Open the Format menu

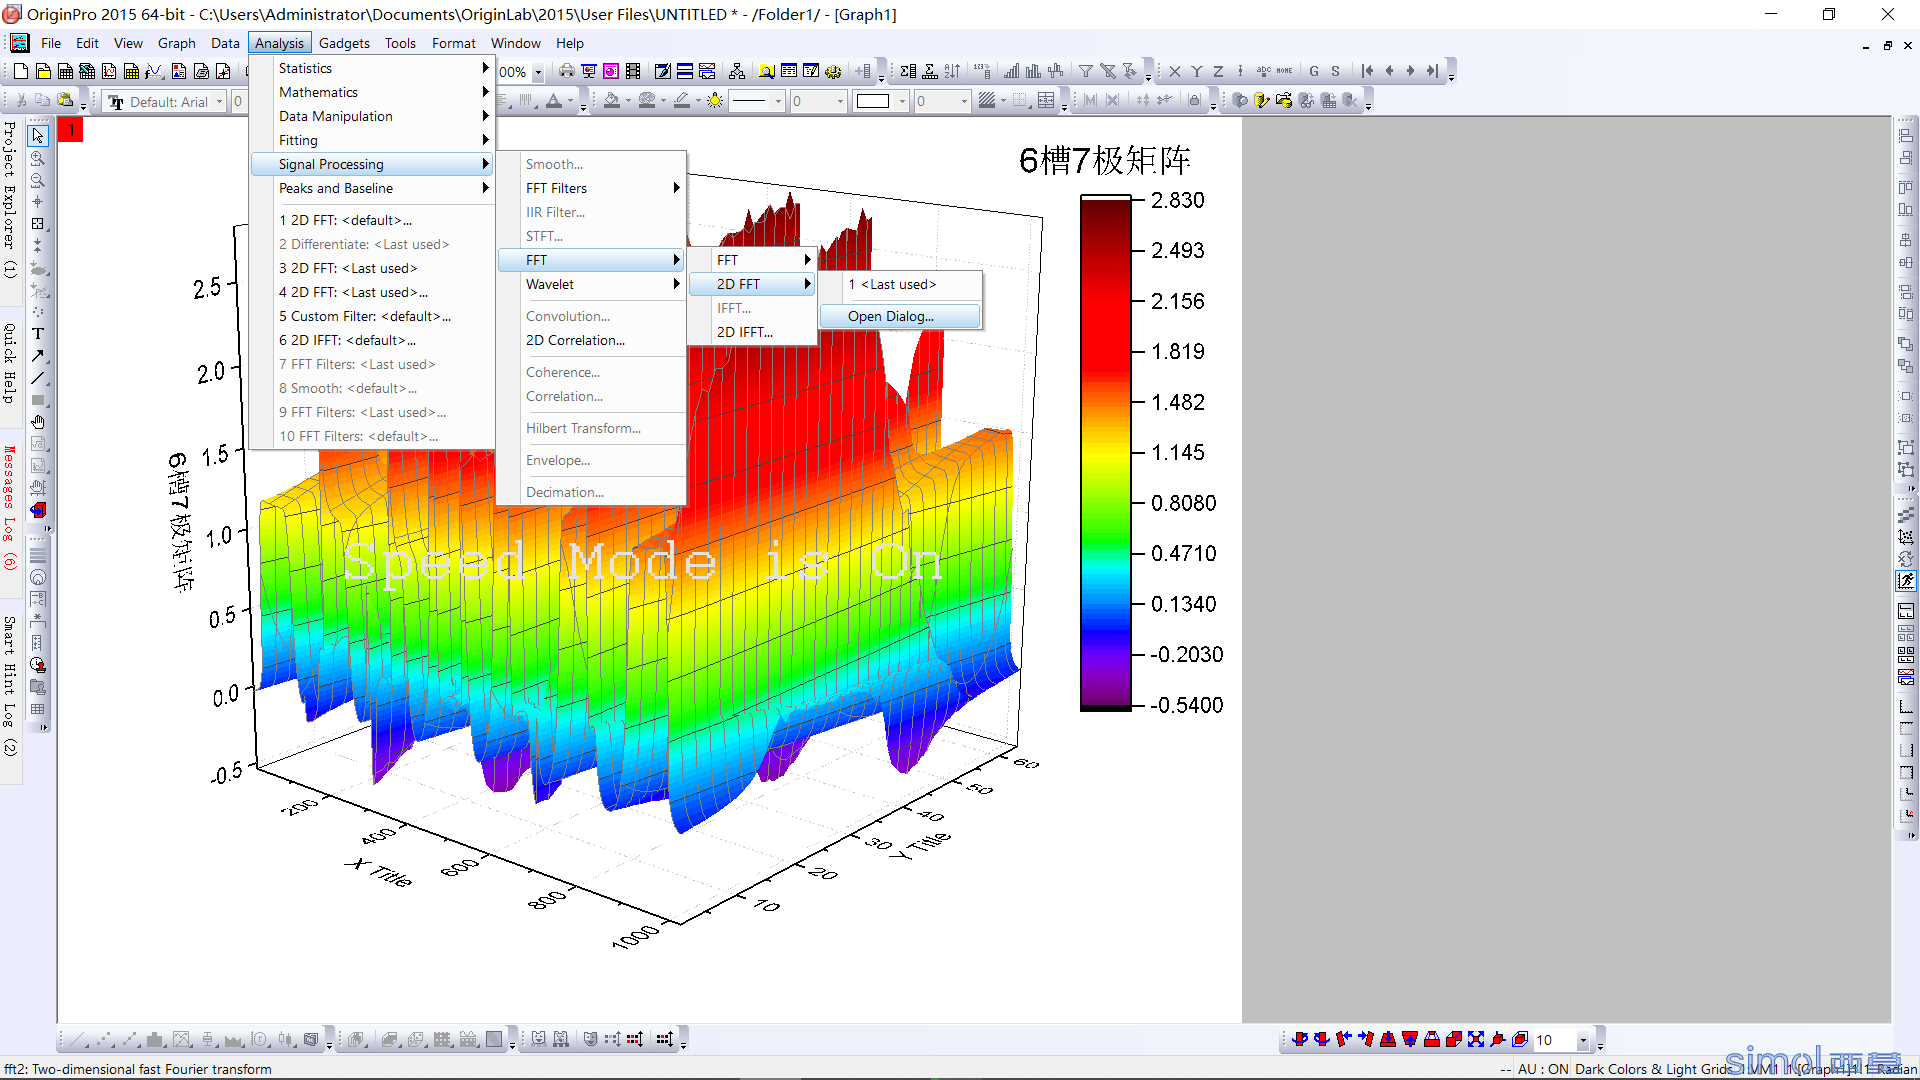tap(453, 43)
